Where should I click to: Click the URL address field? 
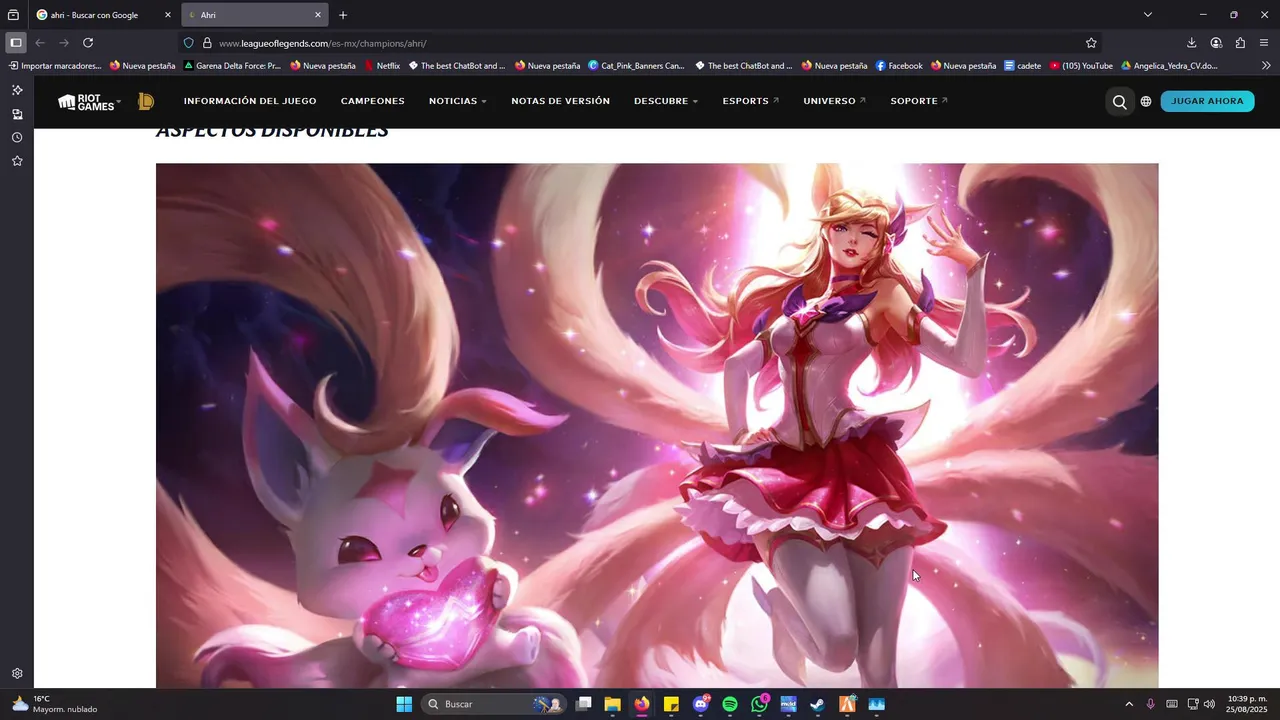point(640,43)
